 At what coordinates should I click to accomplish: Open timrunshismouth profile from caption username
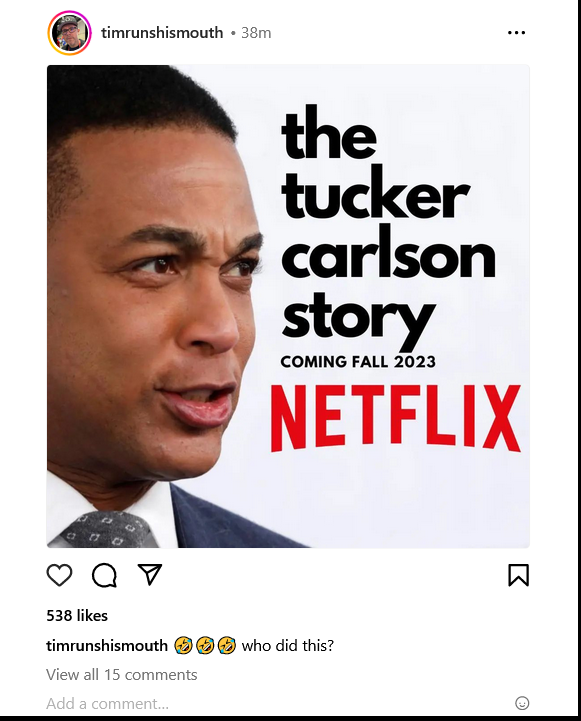[x=107, y=646]
